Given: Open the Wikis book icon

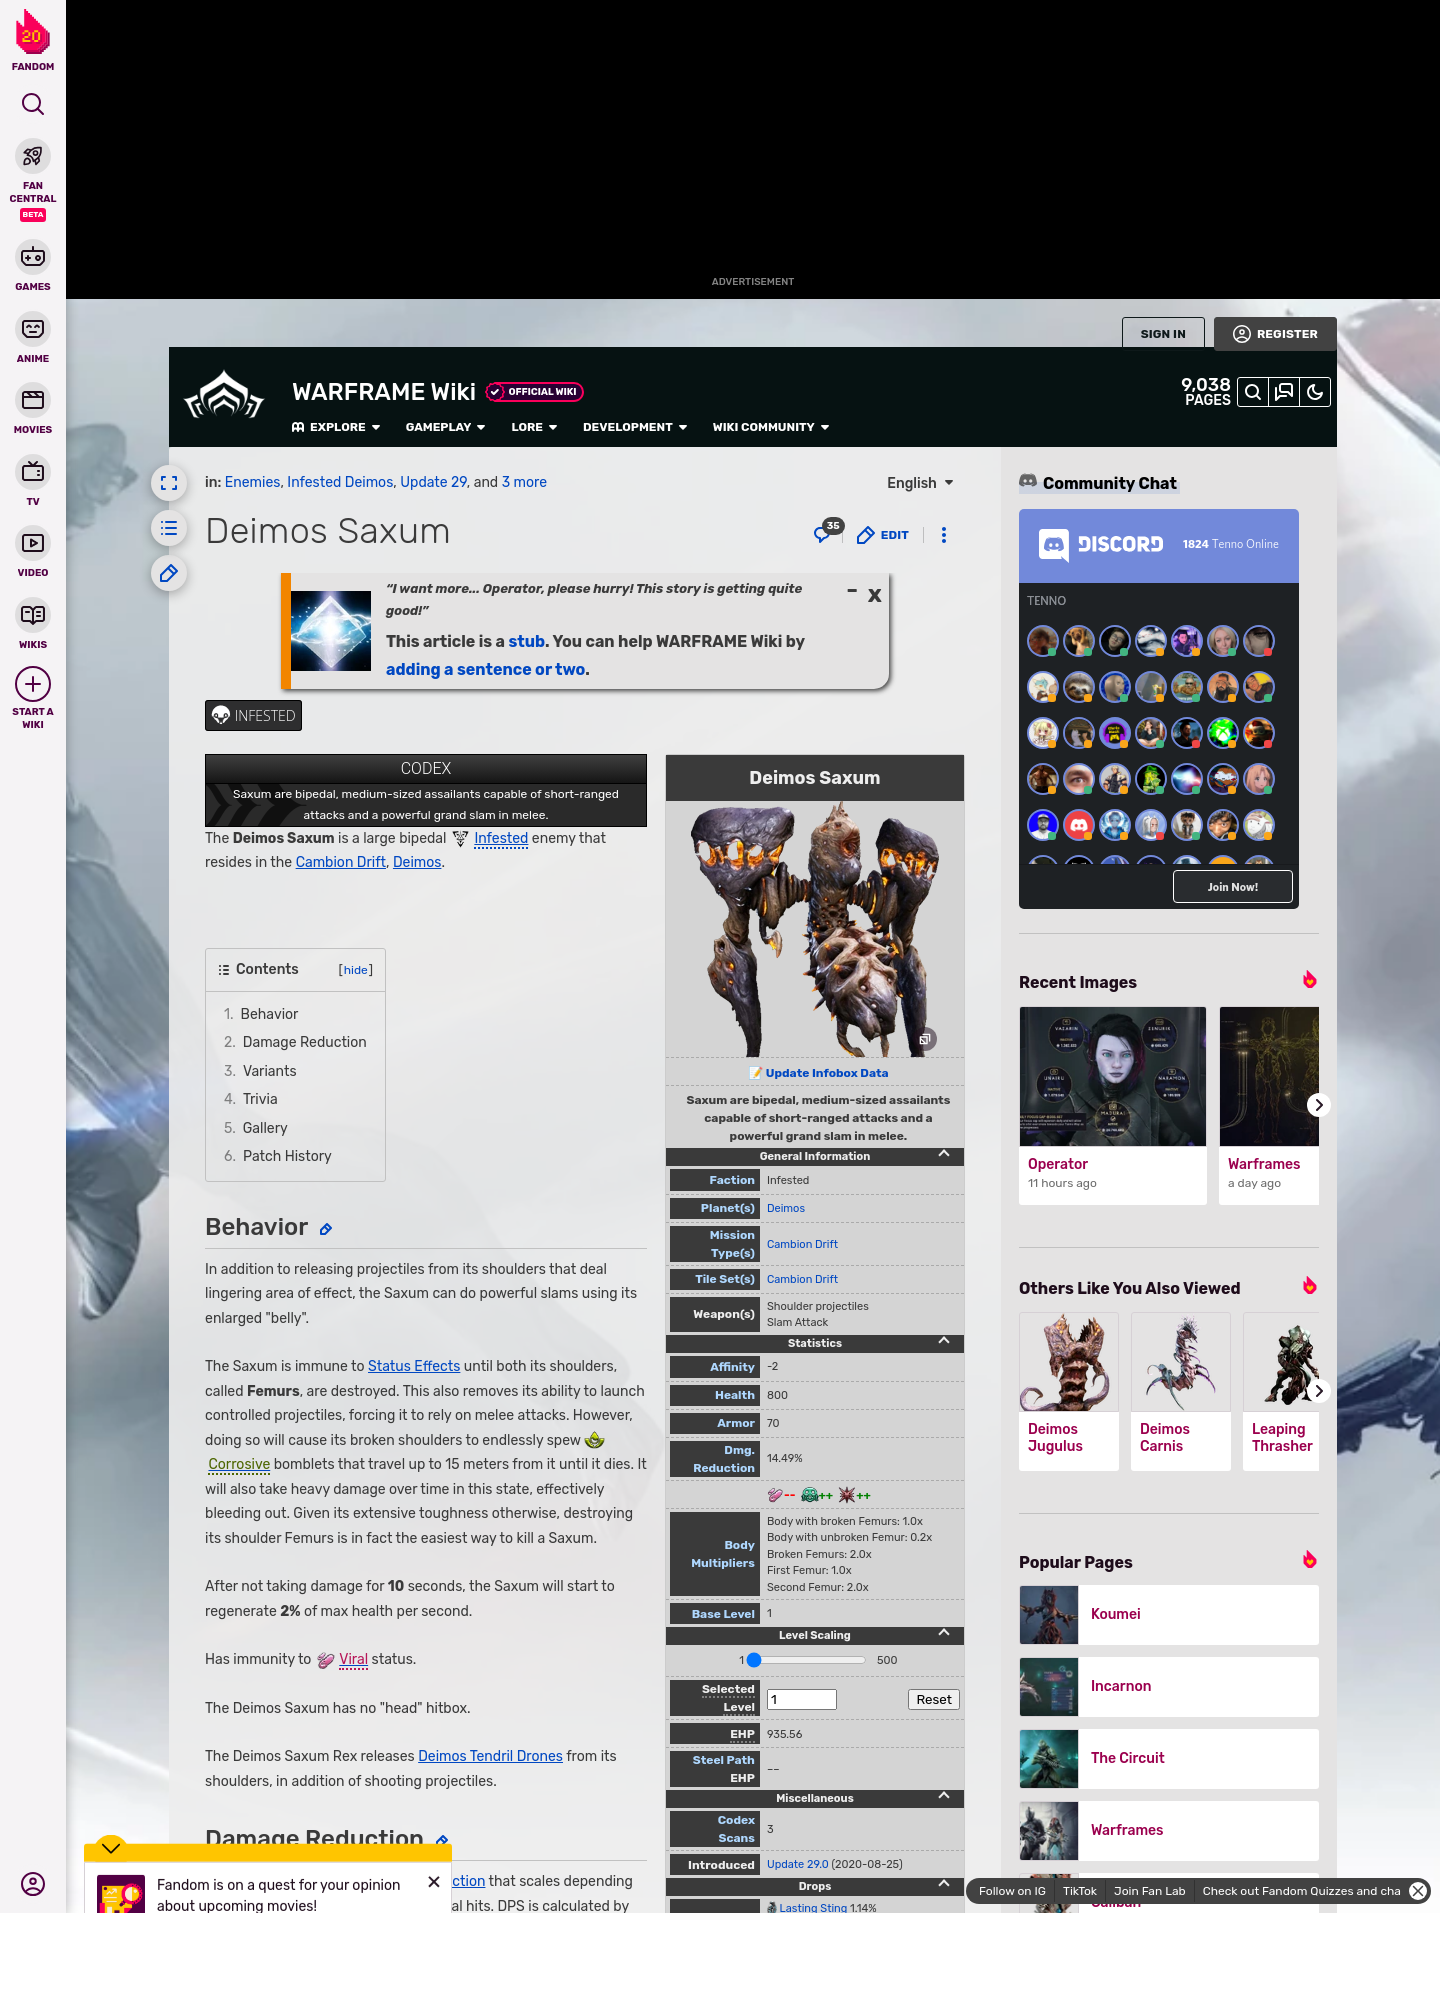Looking at the screenshot, I should click(33, 615).
